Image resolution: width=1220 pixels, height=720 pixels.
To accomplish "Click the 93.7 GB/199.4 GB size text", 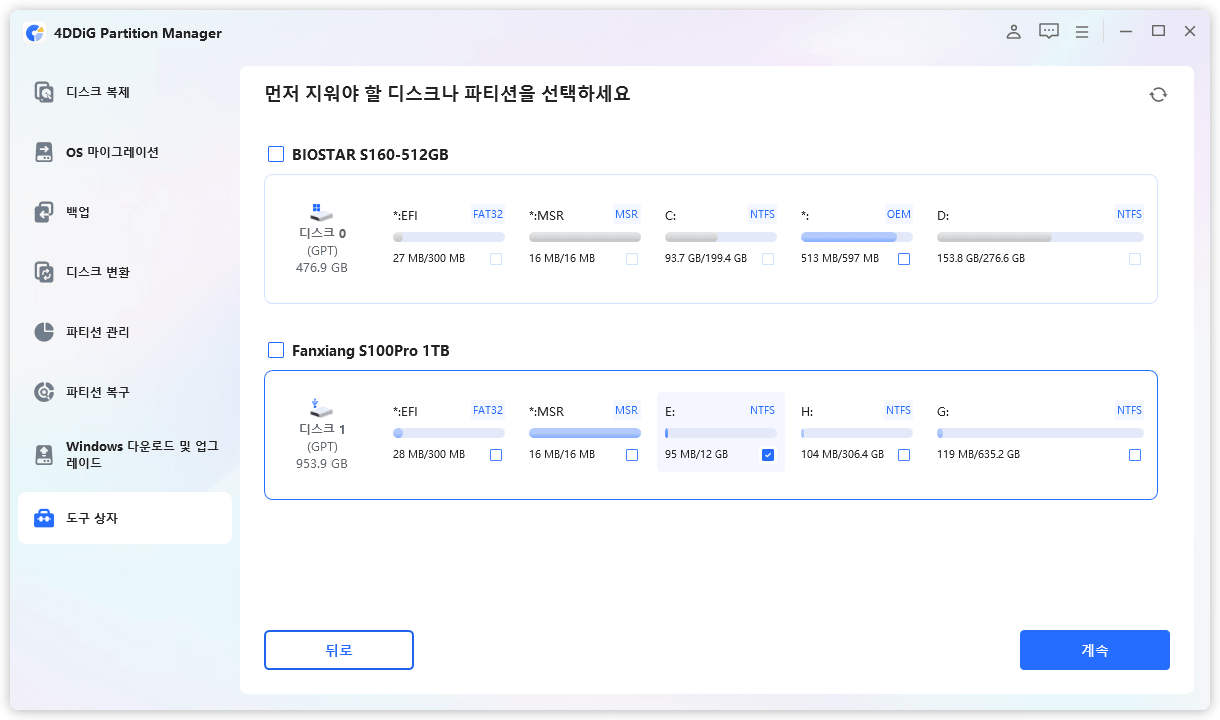I will pos(706,259).
